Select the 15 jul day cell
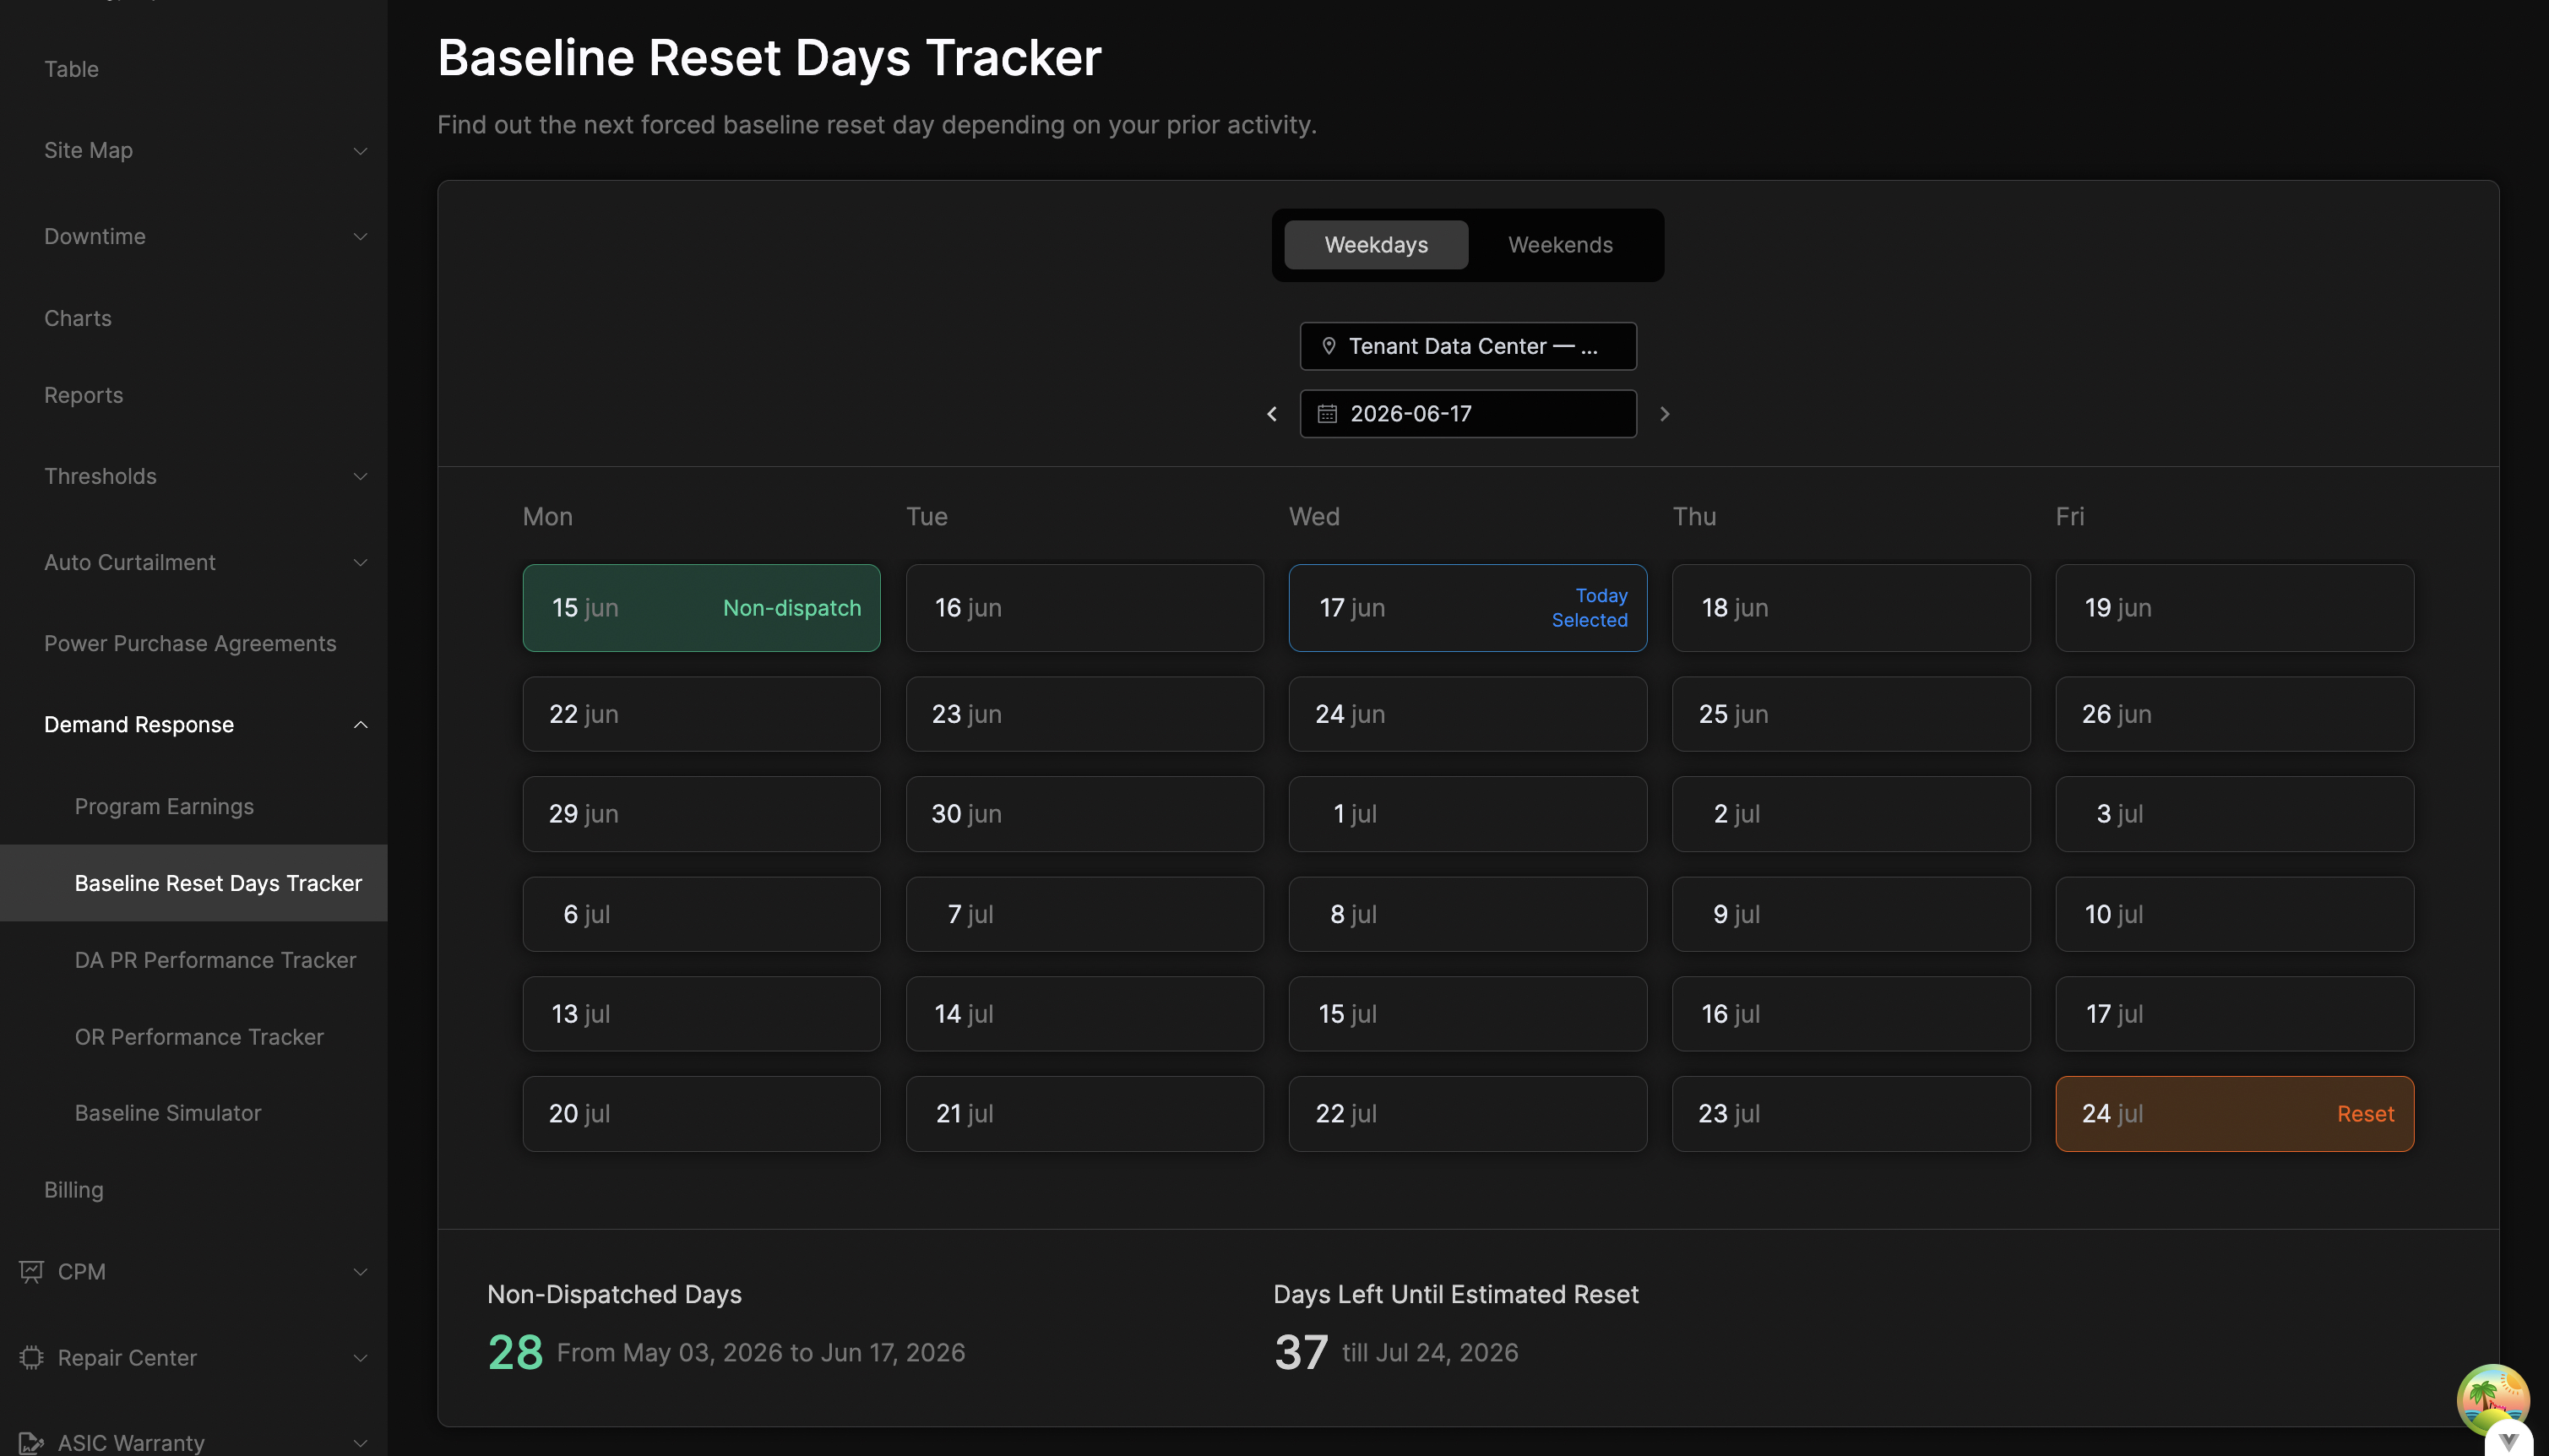 1468,1014
